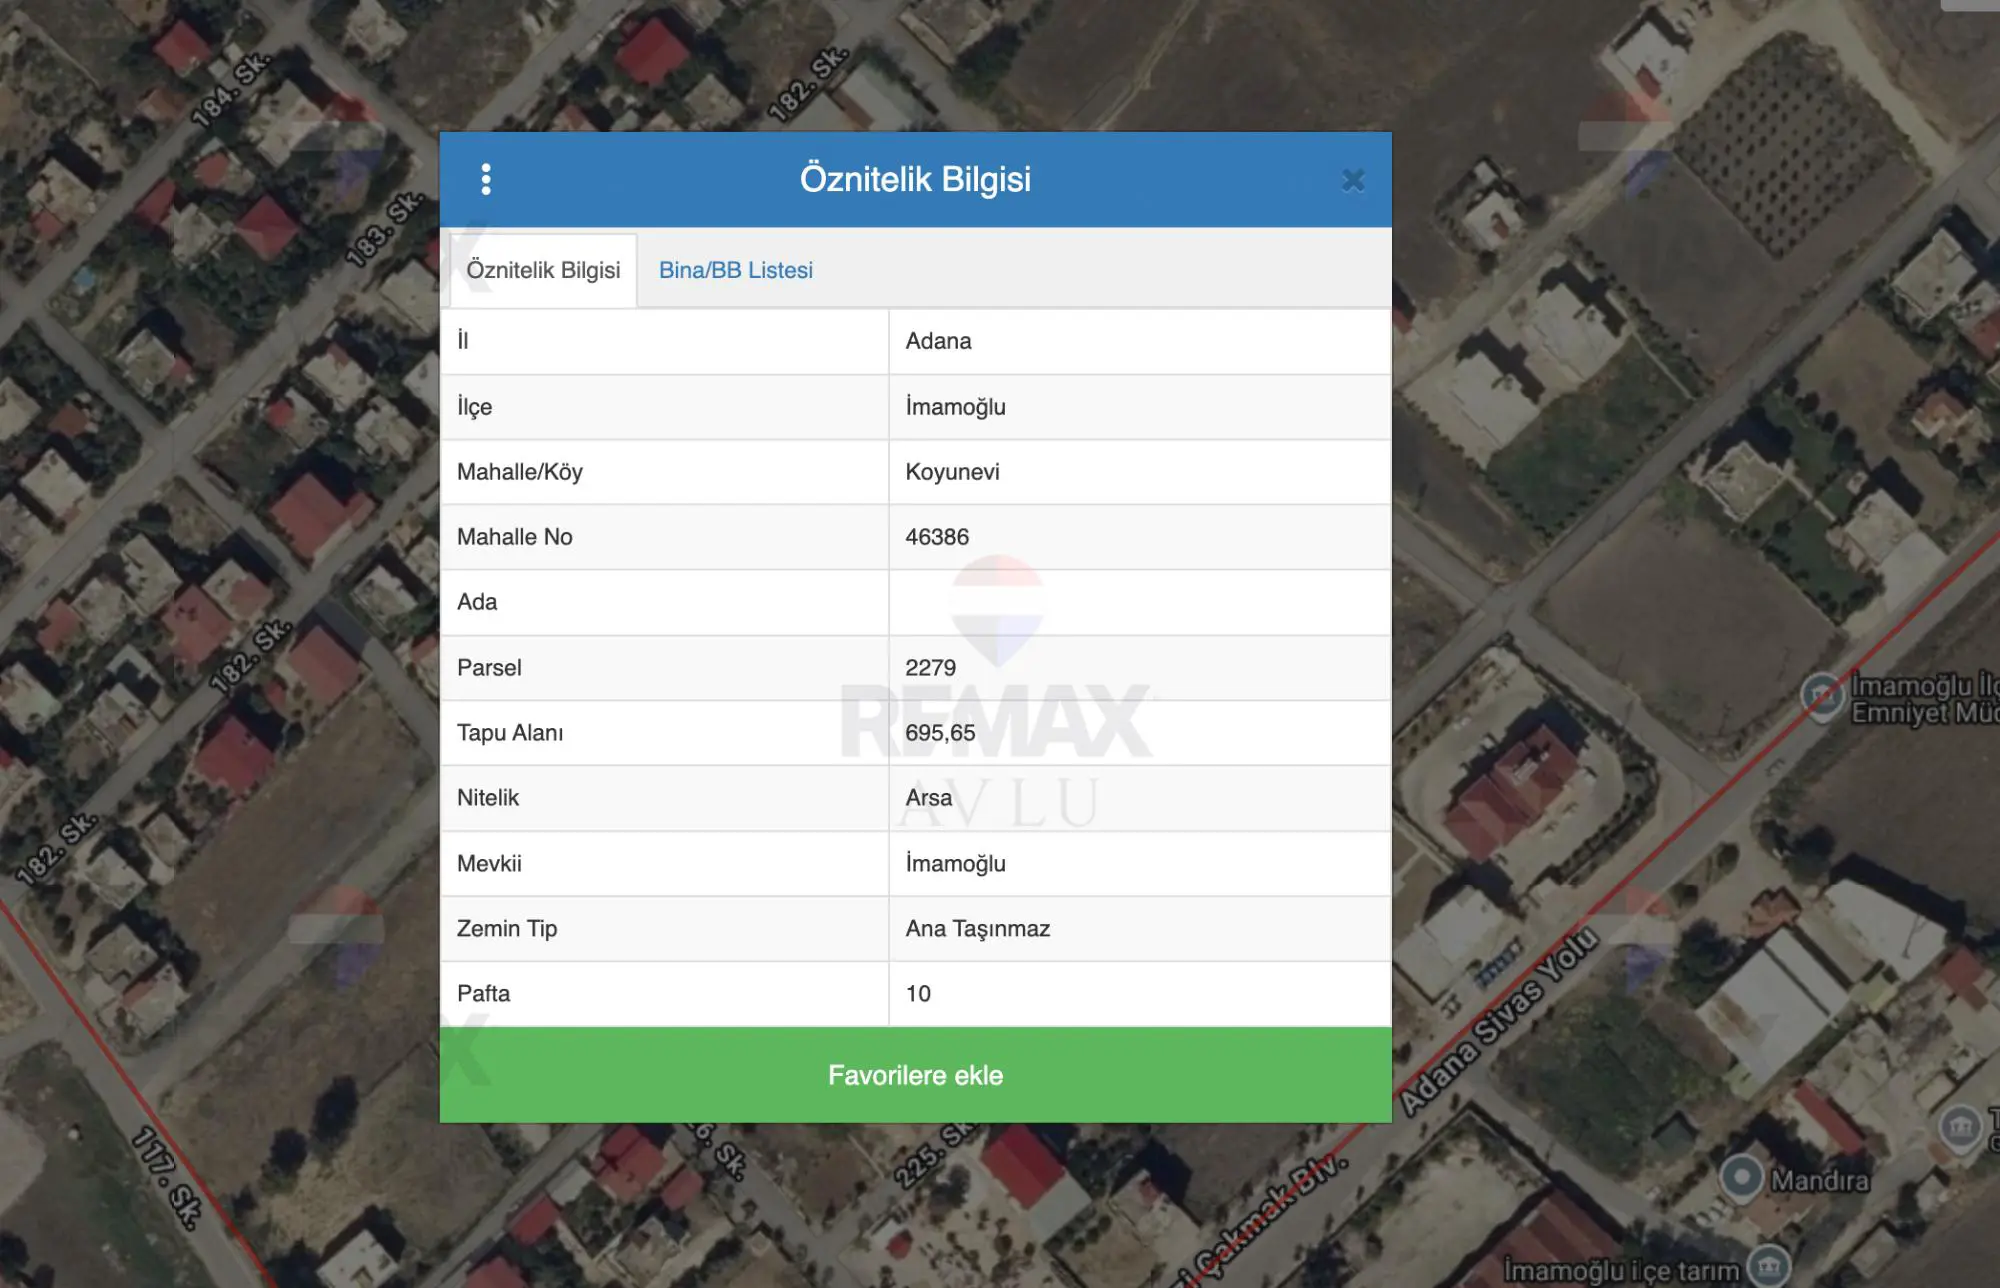This screenshot has width=2000, height=1288.
Task: Select the İlçe value İmamoğlu
Action: [955, 407]
